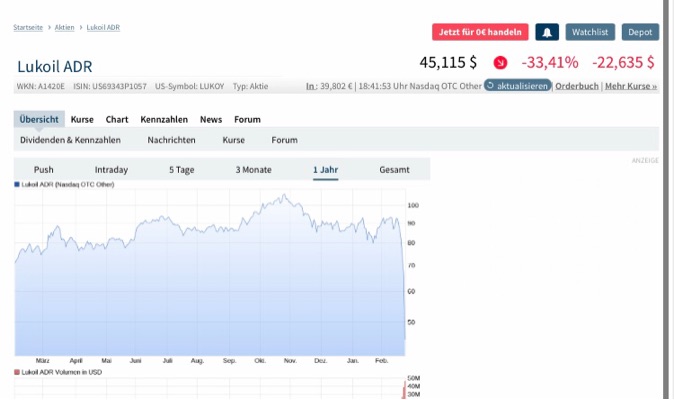This screenshot has width=674, height=400.
Task: Select 1 Jahr chart range
Action: 325,170
